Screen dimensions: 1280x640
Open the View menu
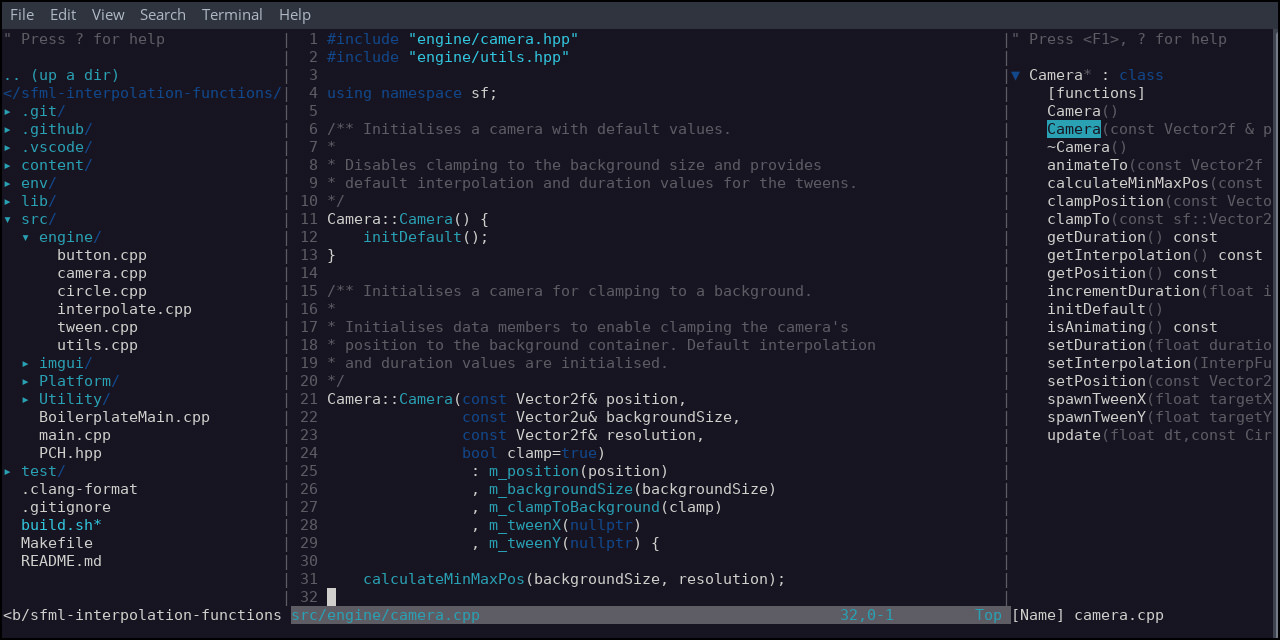[108, 15]
